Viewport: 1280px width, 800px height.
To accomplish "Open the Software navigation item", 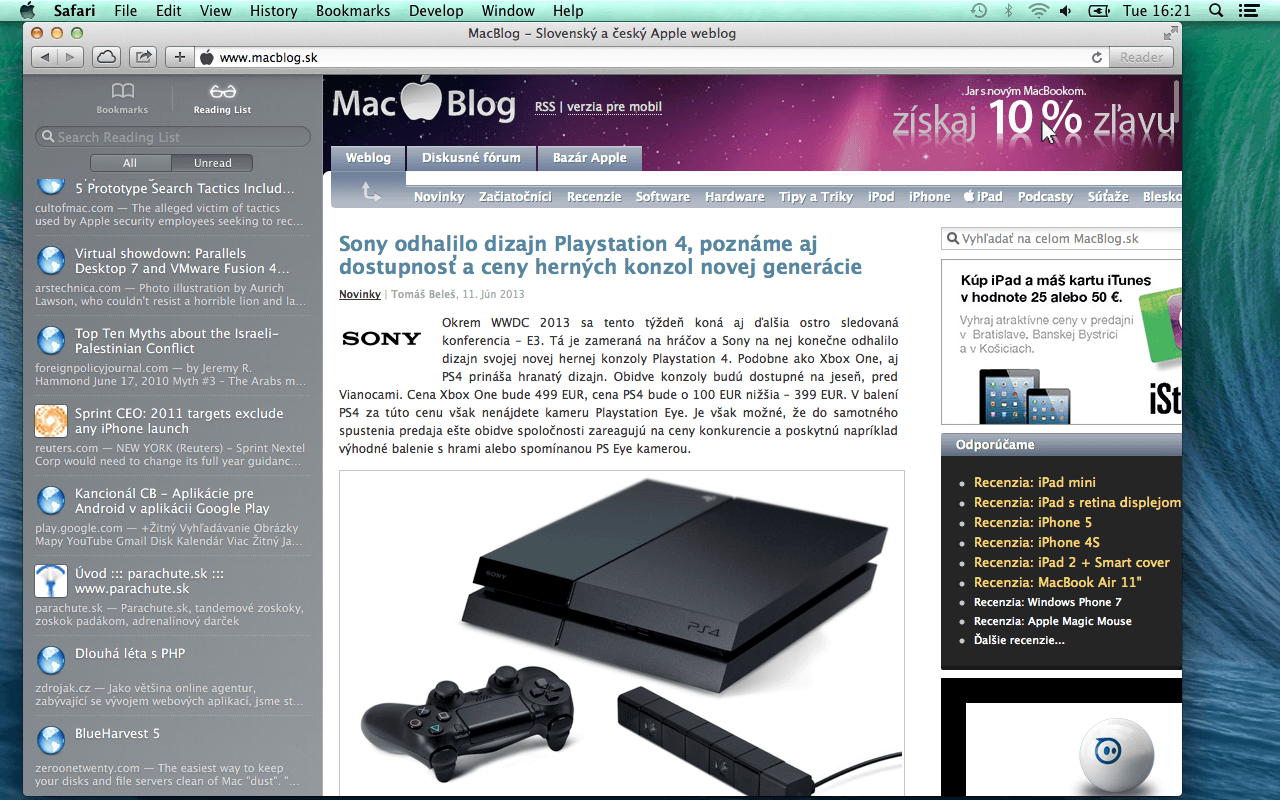I will coord(663,197).
